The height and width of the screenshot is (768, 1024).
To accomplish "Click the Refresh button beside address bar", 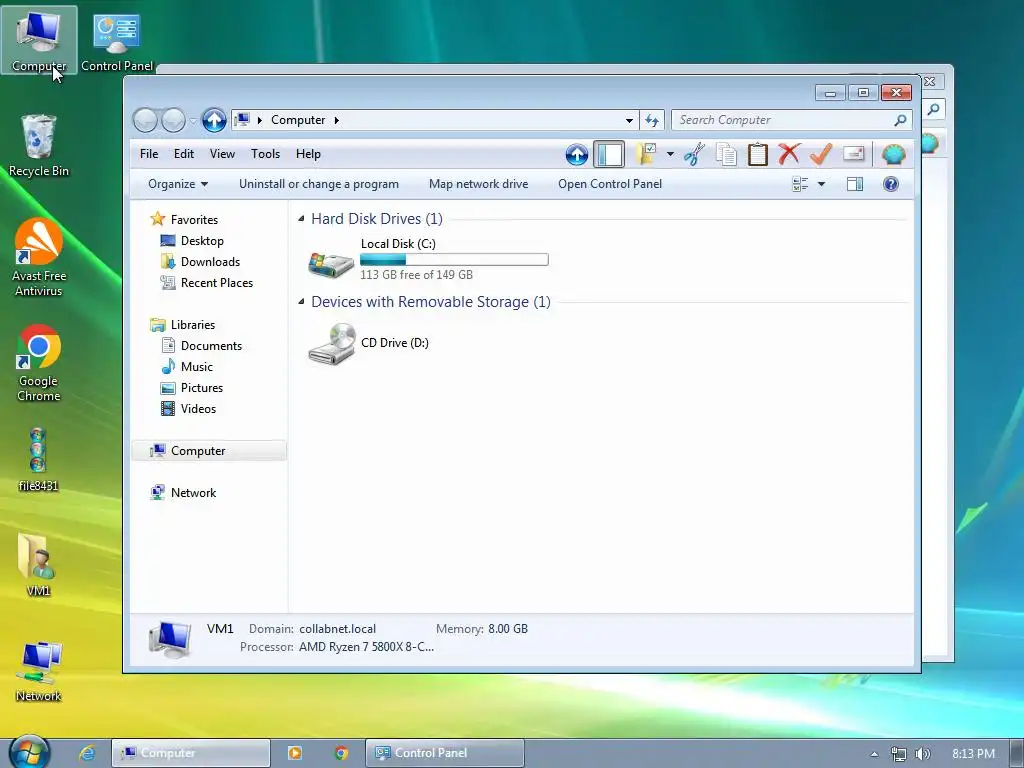I will (x=652, y=120).
